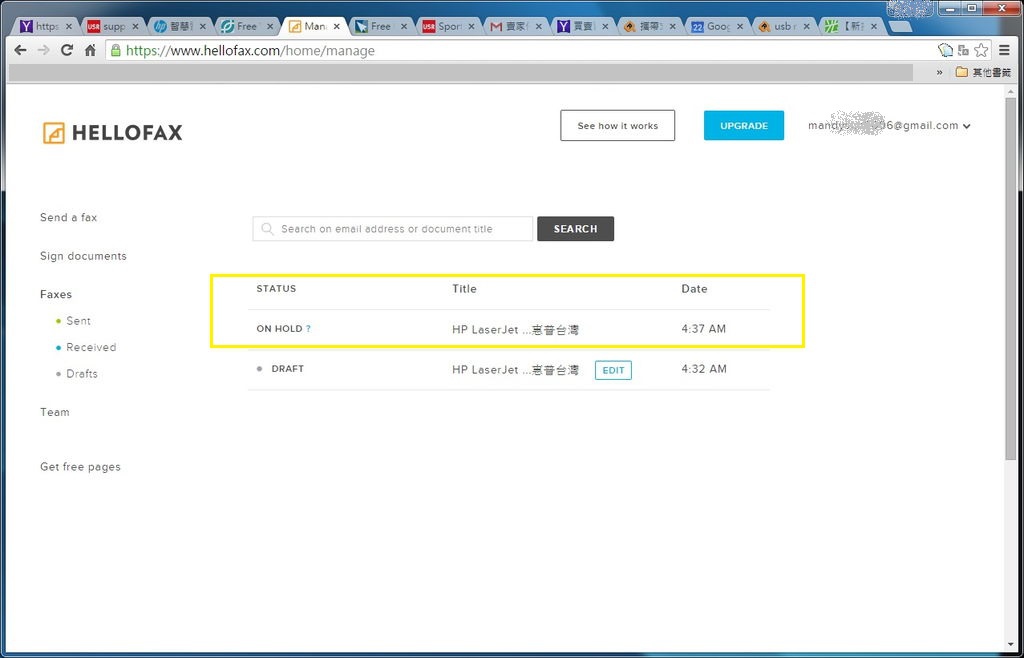Show hidden bookmarks with the double chevron
Viewport: 1024px width, 658px height.
939,72
